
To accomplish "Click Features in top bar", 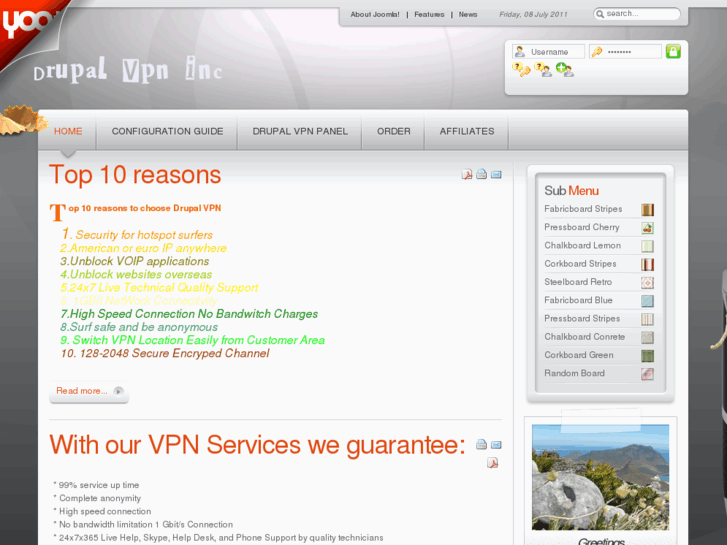I will coord(429,14).
